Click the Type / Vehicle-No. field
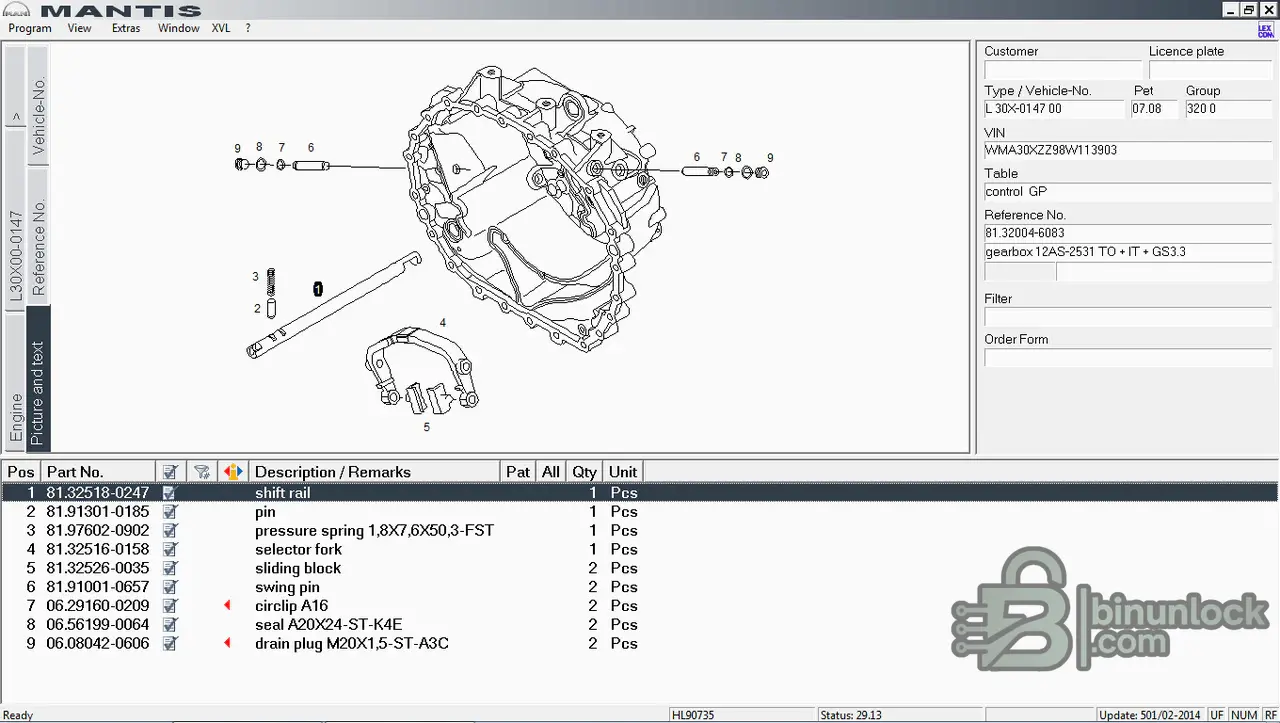 click(1054, 109)
